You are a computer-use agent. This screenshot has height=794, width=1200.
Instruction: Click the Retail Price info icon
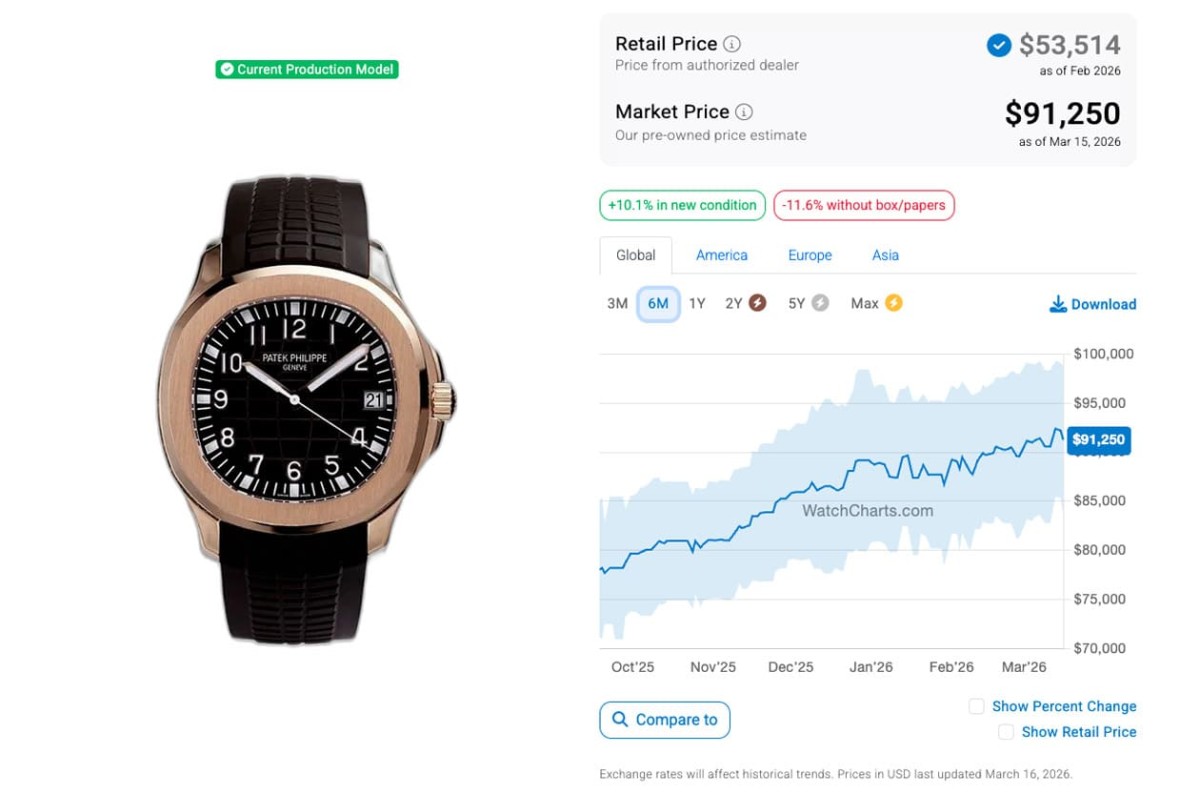pyautogui.click(x=732, y=44)
